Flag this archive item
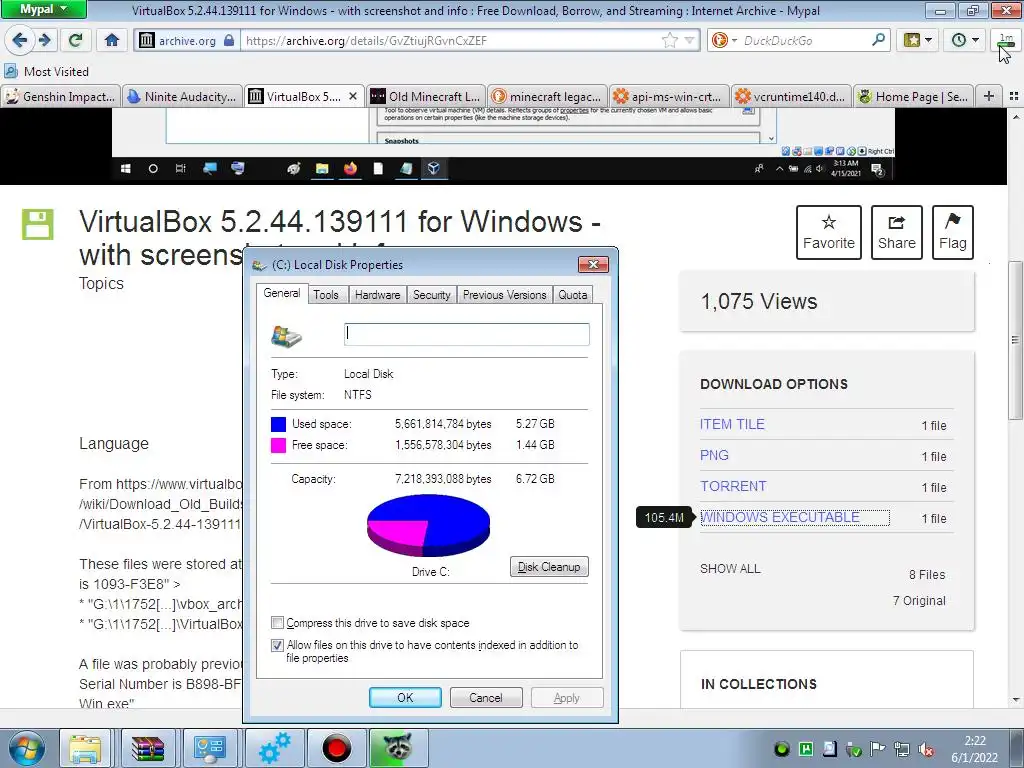 coord(953,232)
